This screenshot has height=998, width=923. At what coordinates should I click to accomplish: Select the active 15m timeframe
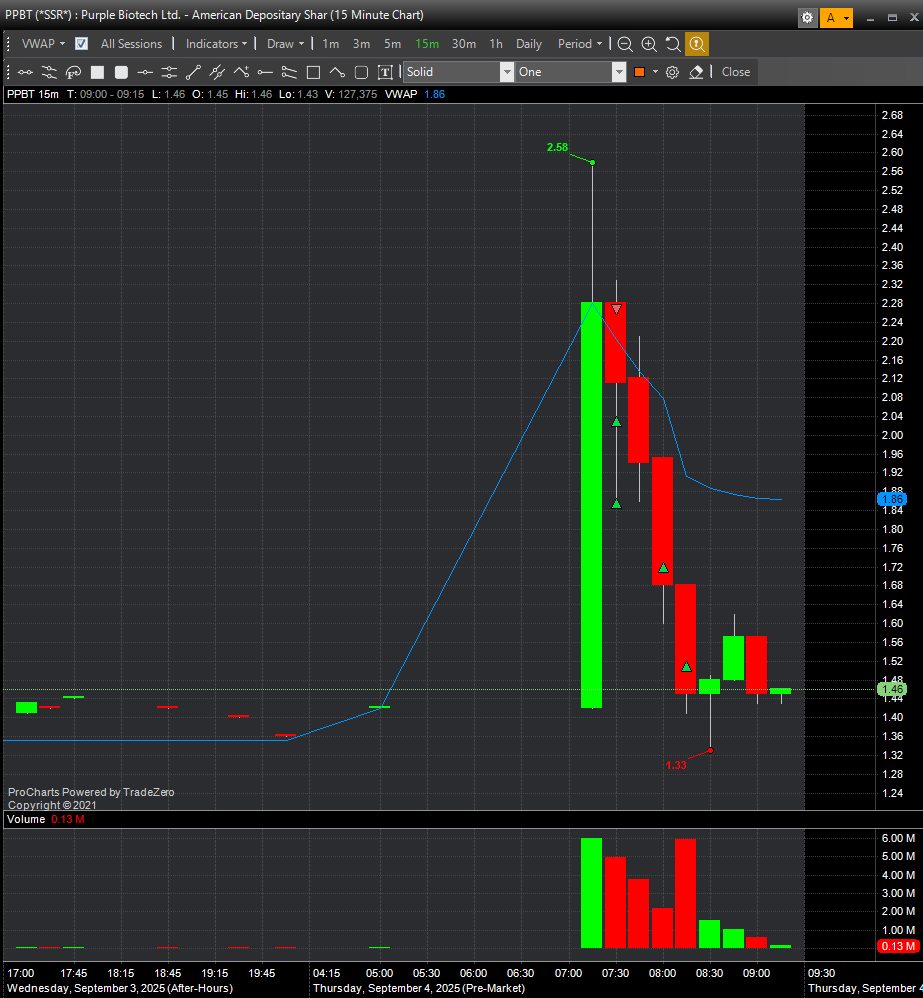coord(427,44)
